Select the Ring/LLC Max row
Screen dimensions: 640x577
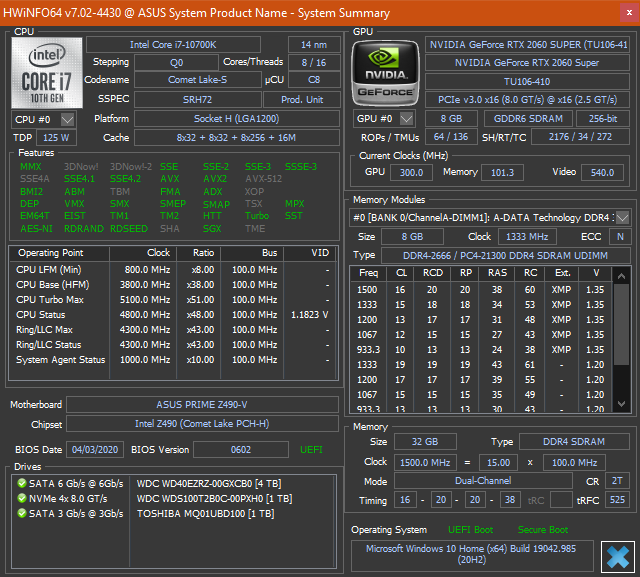tap(173, 330)
